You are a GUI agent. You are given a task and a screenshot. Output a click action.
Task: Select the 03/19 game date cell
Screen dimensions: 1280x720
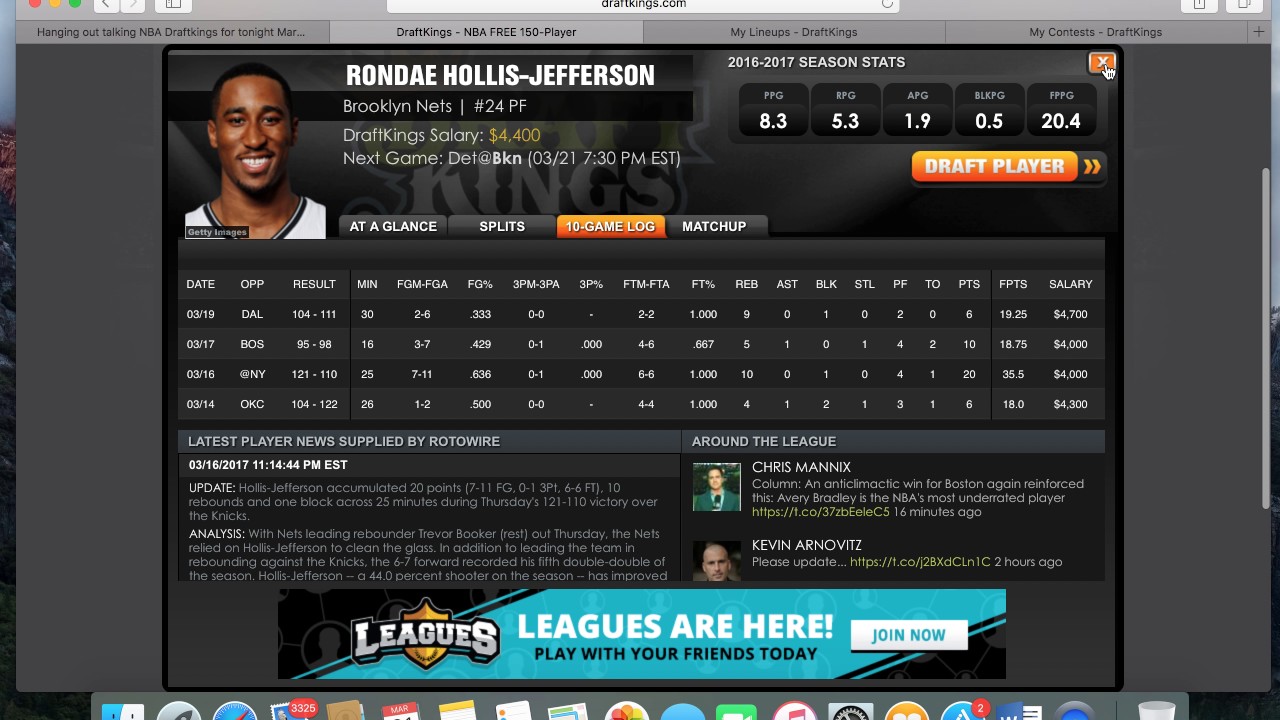[200, 314]
